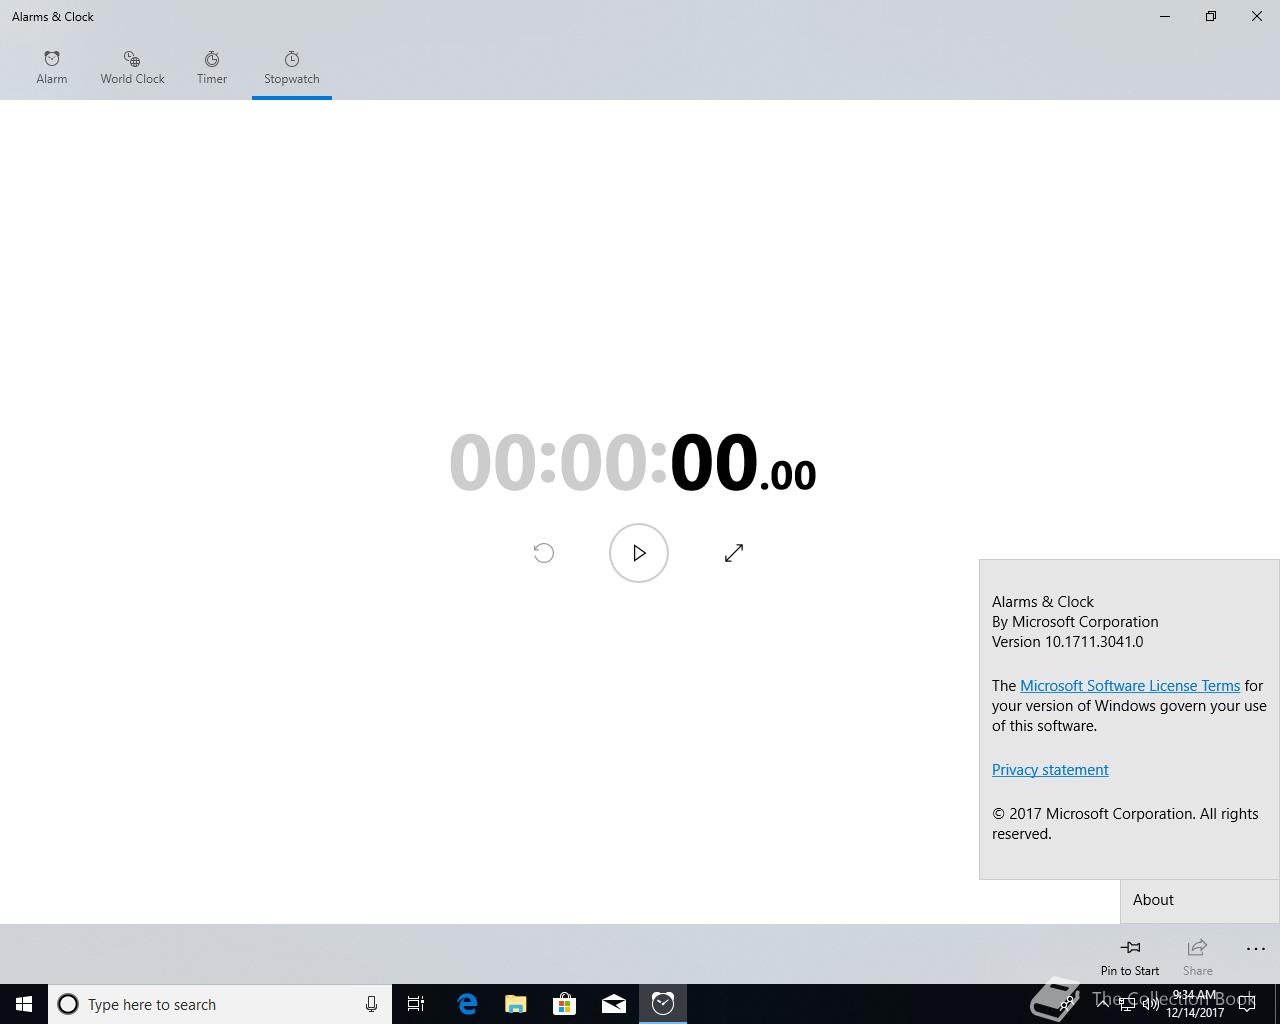
Task: Activate the search microphone icon
Action: [371, 1004]
